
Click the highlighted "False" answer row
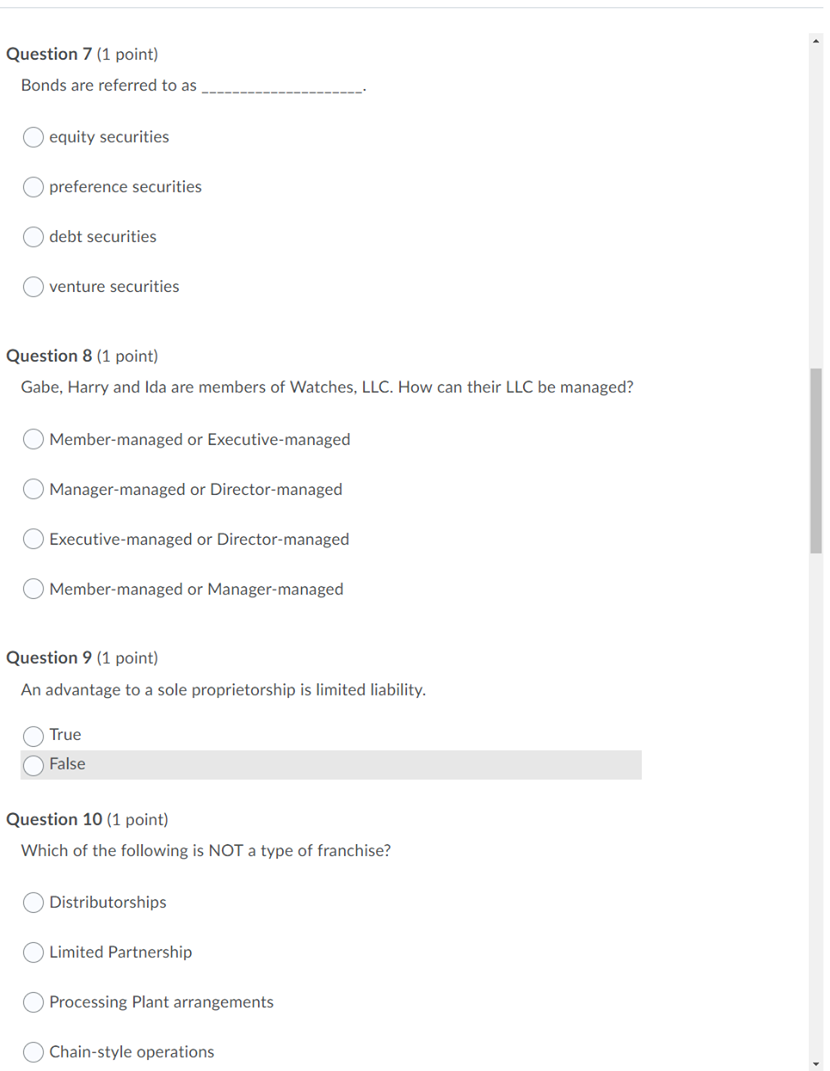(x=330, y=764)
